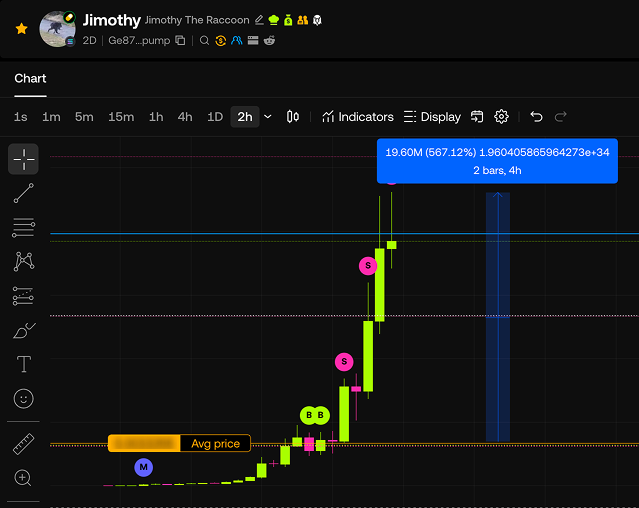639x508 pixels.
Task: Select the brush drawing tool
Action: pyautogui.click(x=24, y=330)
